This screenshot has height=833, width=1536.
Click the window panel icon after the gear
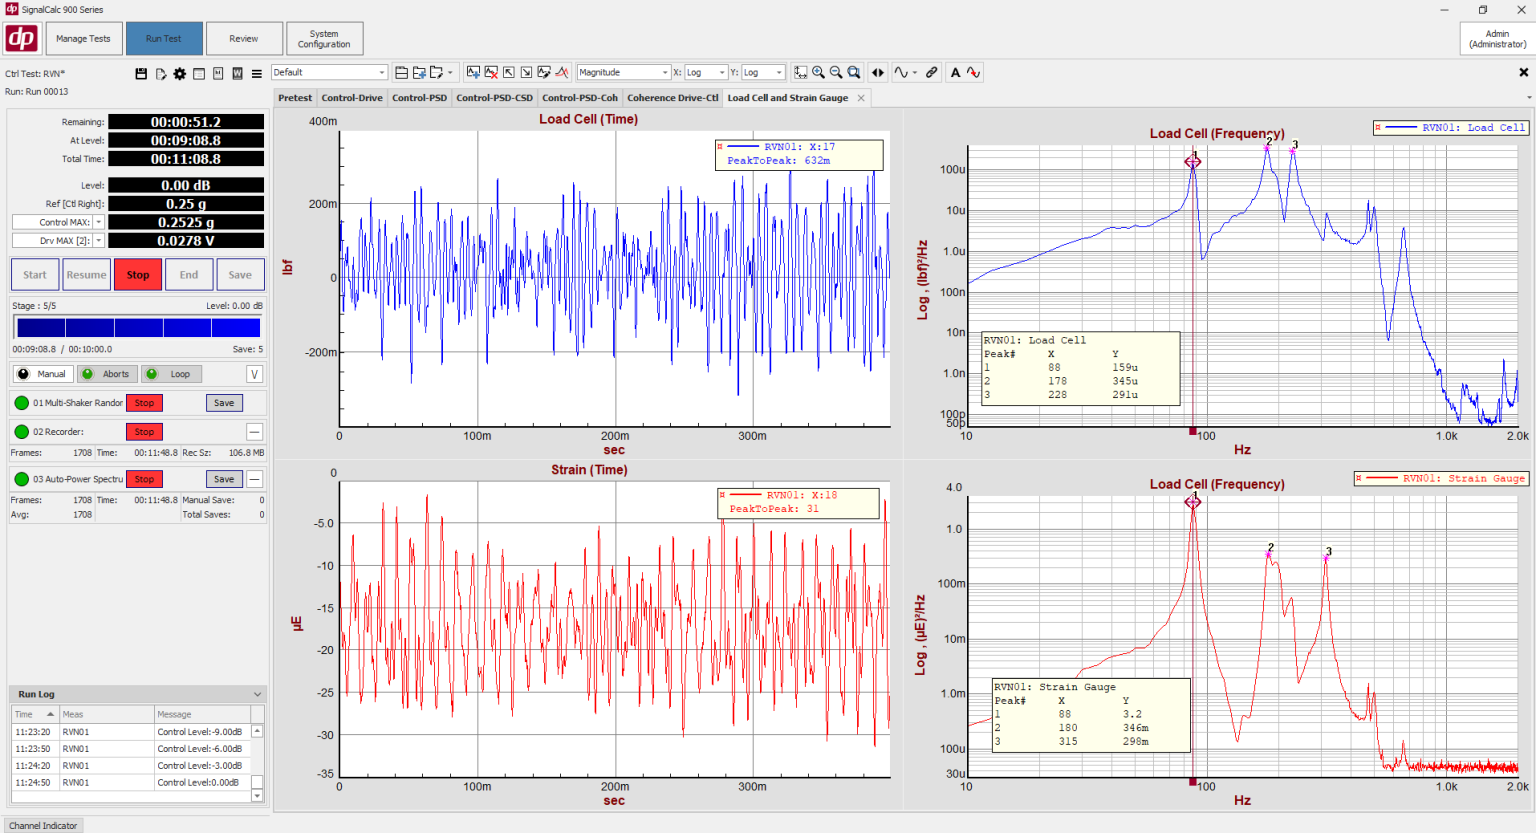click(199, 73)
